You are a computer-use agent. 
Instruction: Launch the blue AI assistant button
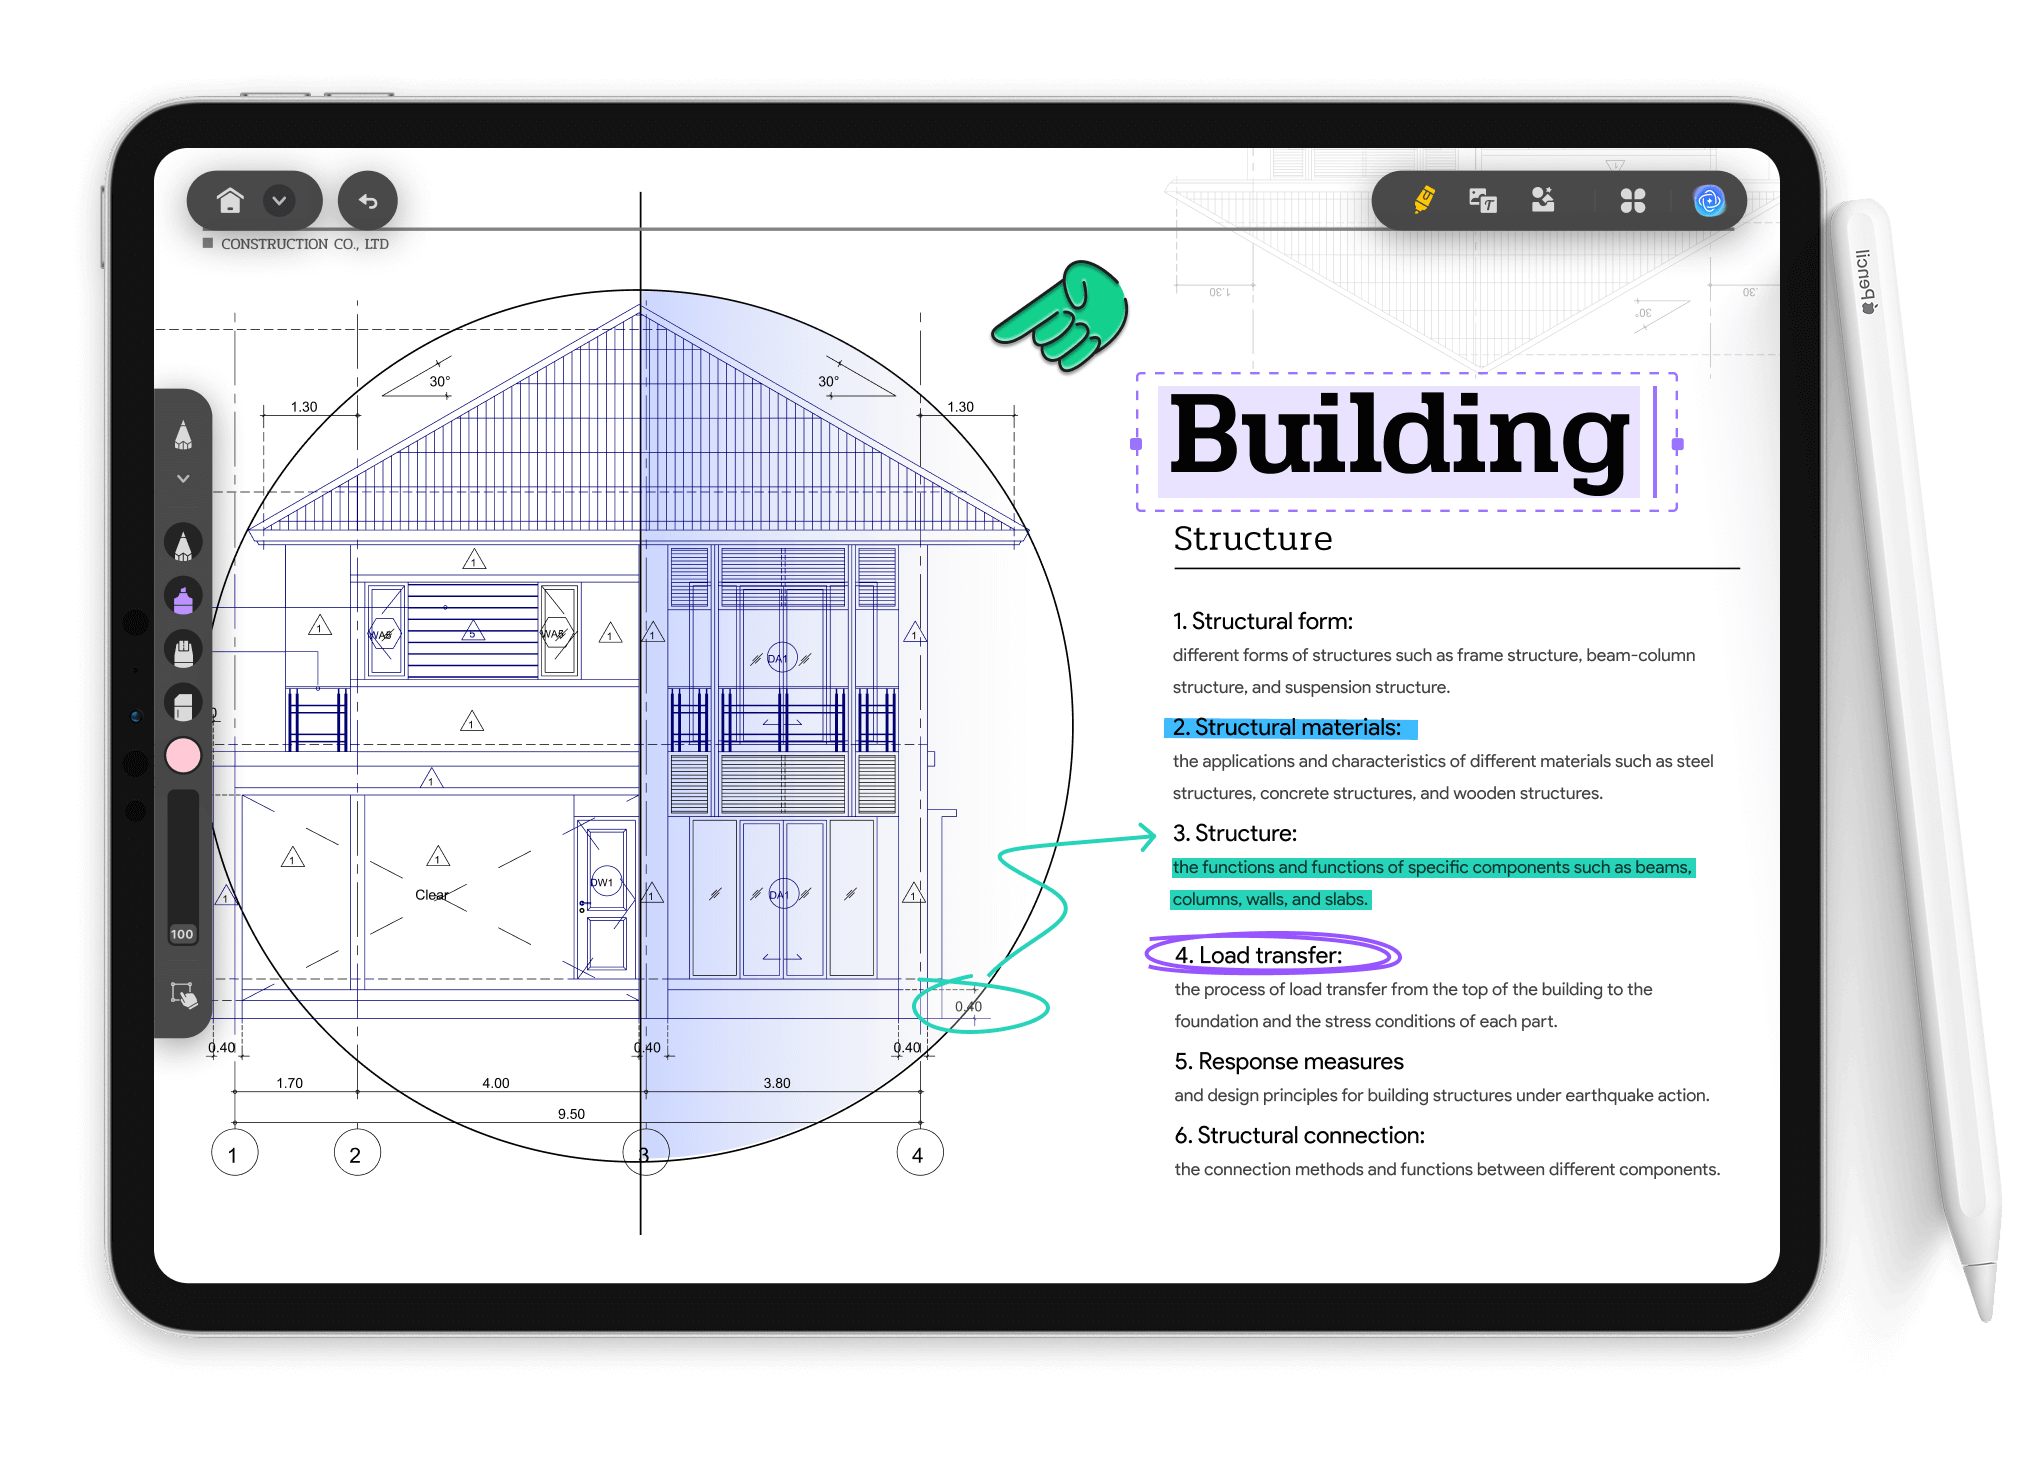1708,201
